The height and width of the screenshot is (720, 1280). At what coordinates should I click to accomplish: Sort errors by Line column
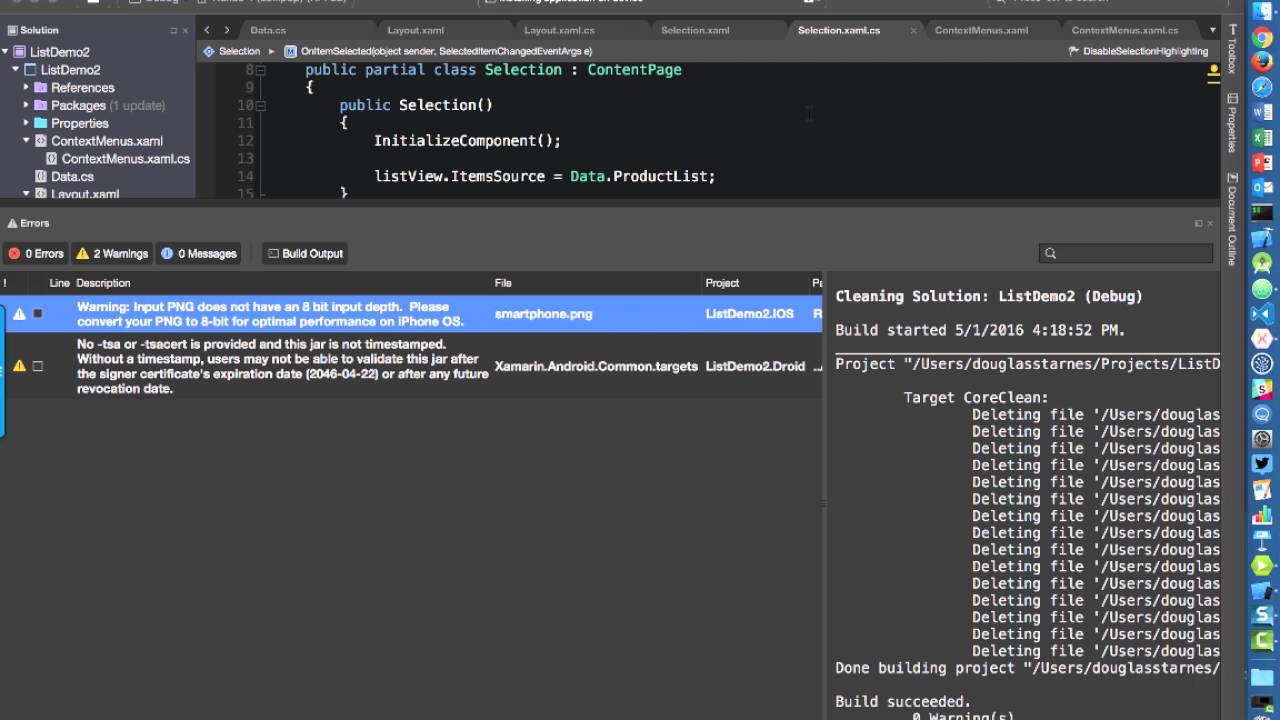coord(59,283)
